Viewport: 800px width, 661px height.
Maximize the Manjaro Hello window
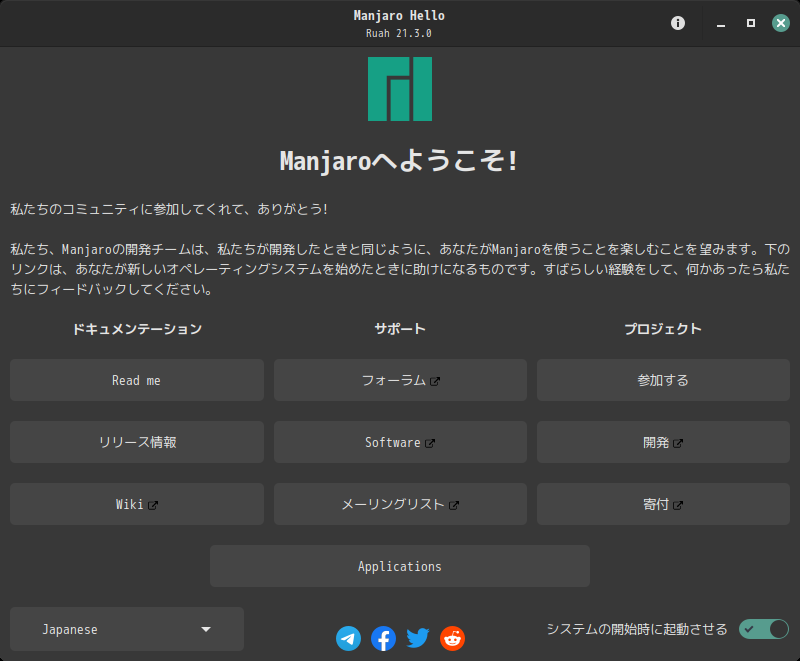[751, 23]
